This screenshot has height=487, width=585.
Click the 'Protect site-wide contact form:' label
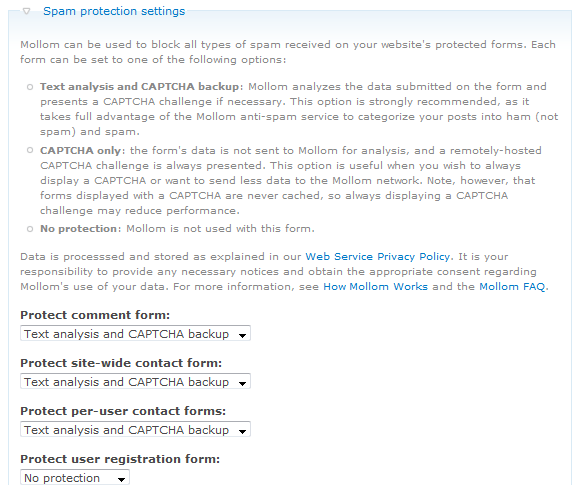coord(121,363)
